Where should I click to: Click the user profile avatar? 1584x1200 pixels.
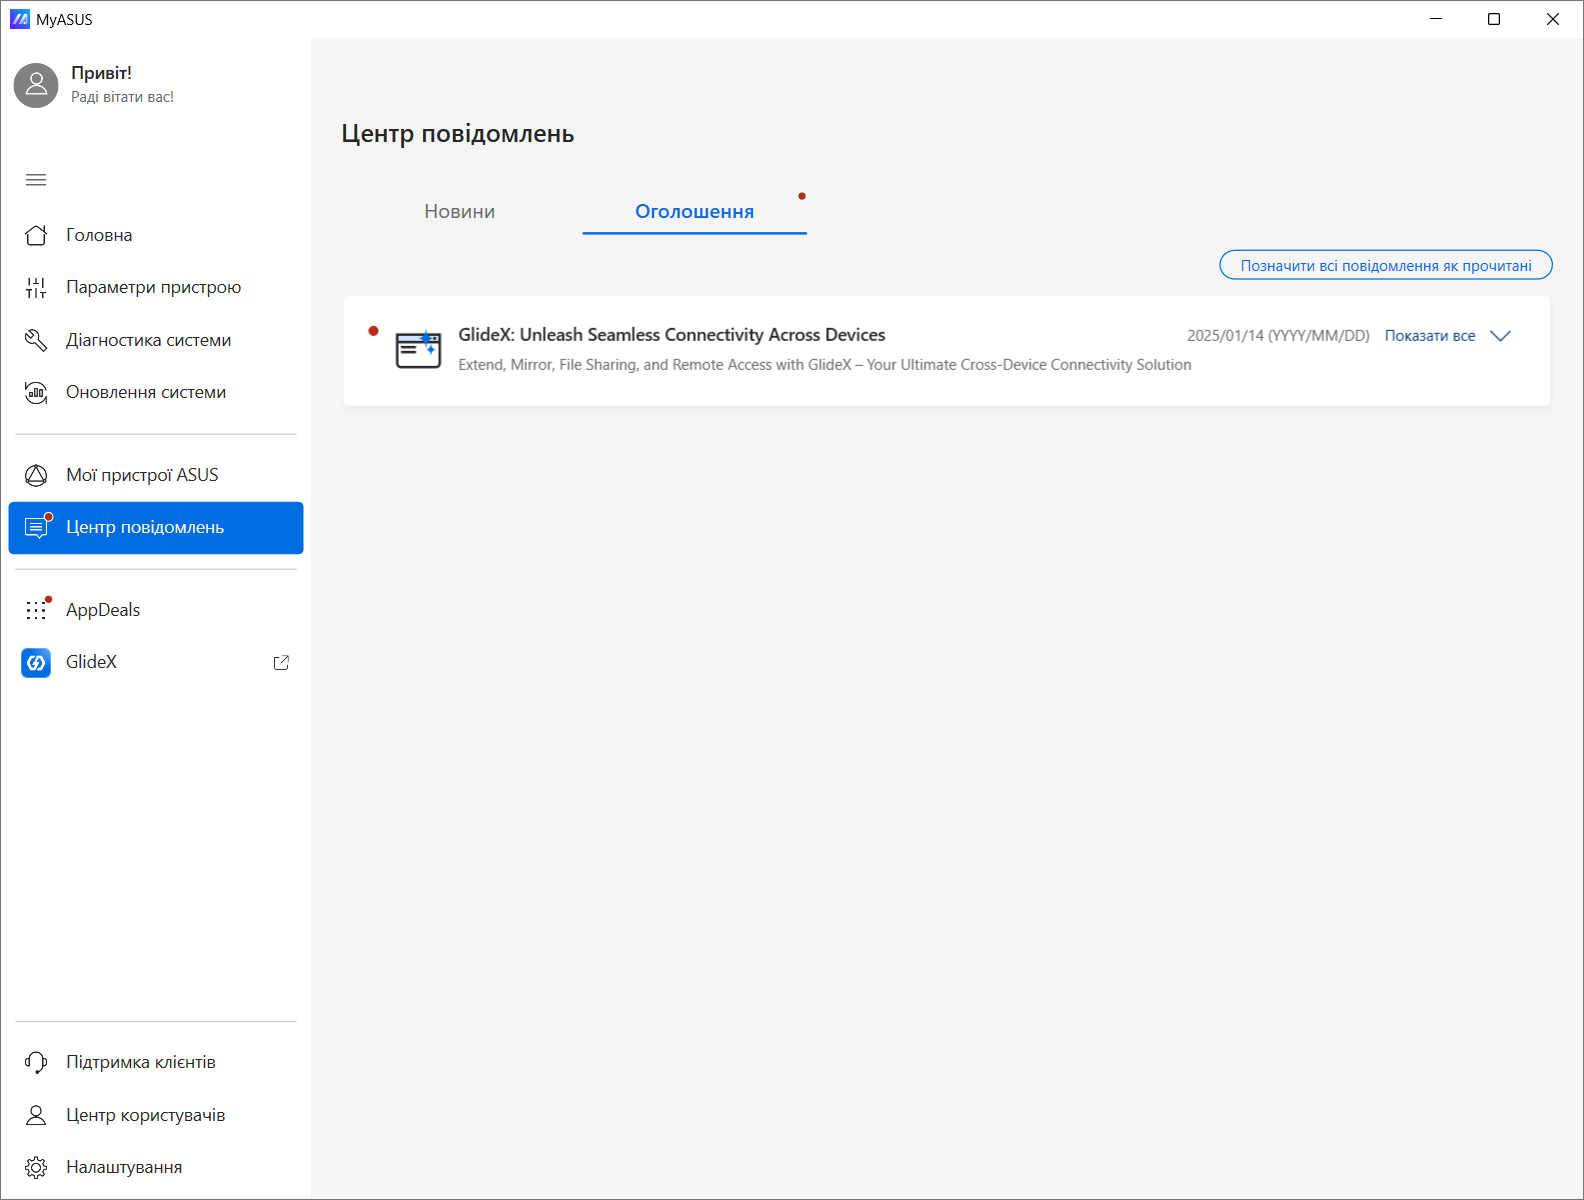coord(36,86)
